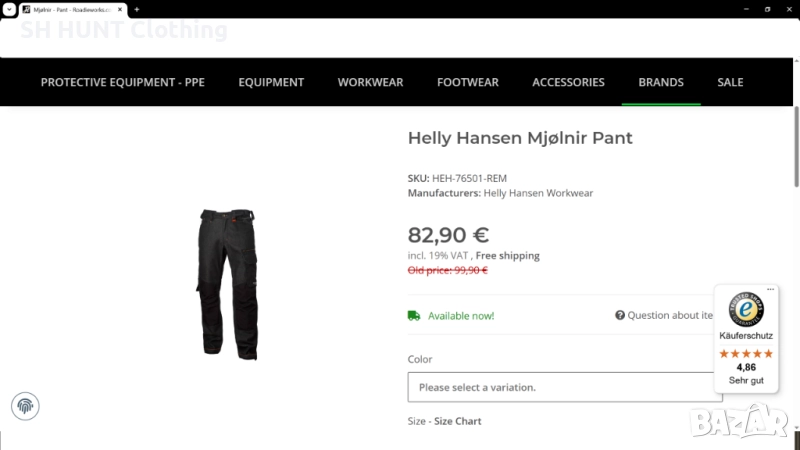Open the Equipment menu
Screen dimensions: 800x450
point(271,82)
